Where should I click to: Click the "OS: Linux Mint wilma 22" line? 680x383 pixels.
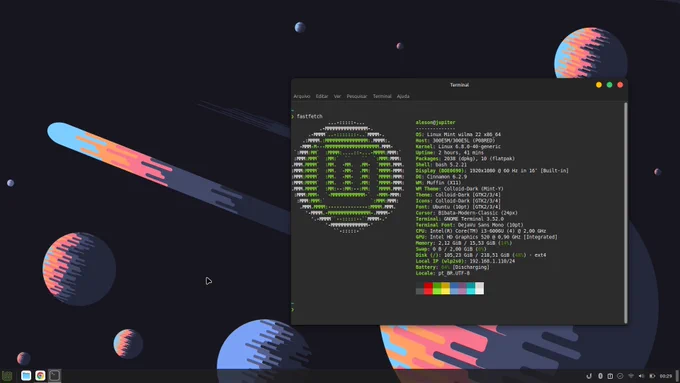[x=458, y=134]
